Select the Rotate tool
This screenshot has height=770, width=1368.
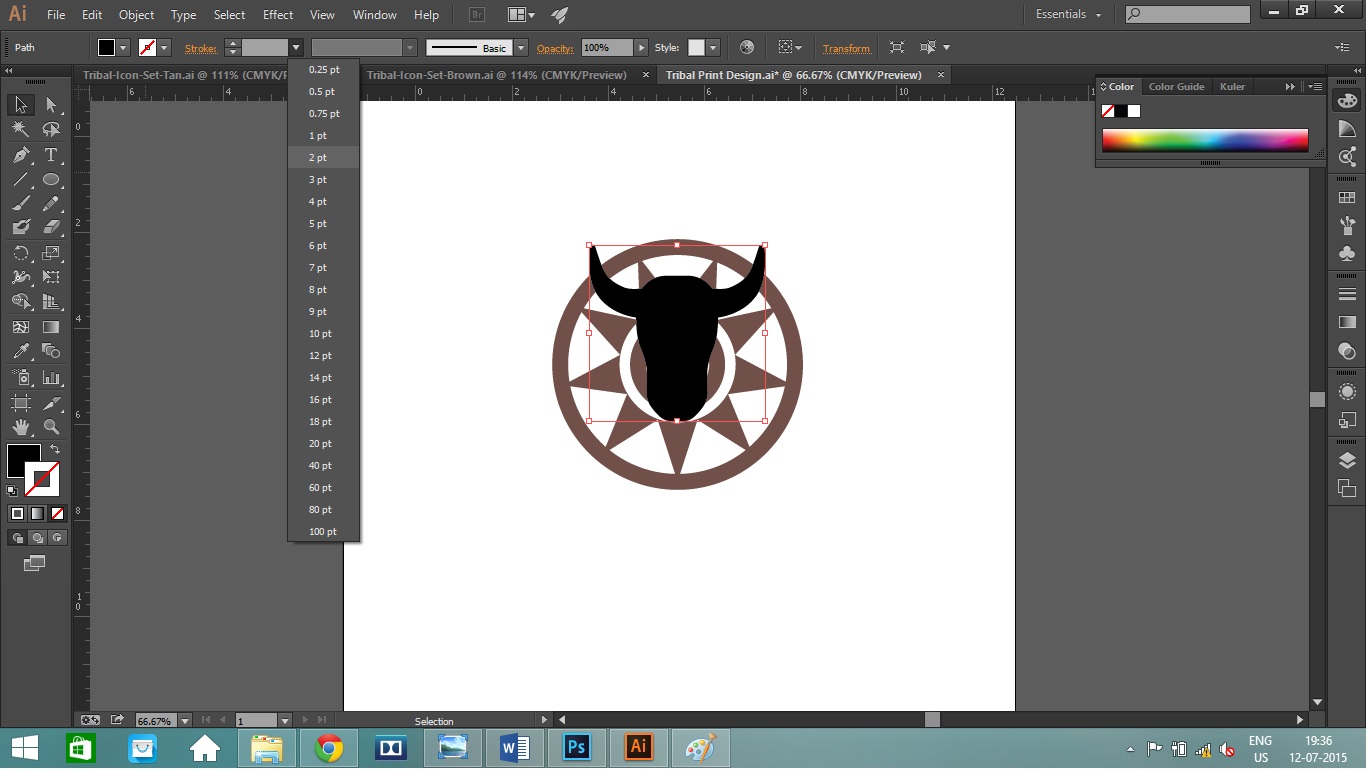20,253
